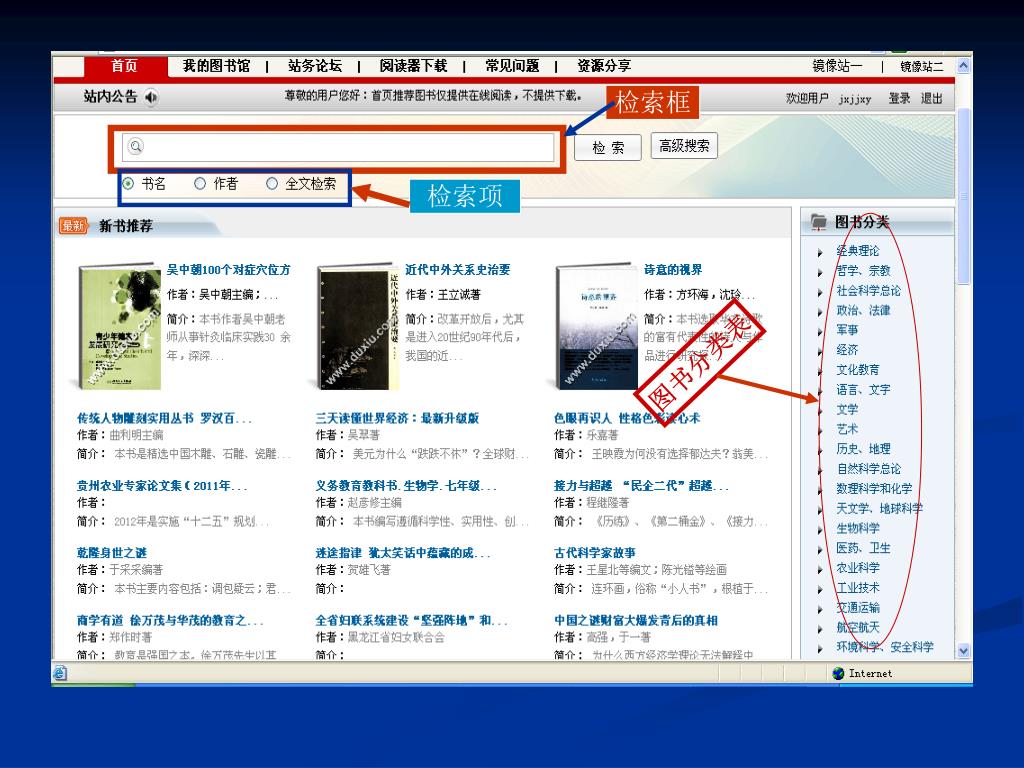The image size is (1024, 768).
Task: Open the cover thumbnail of 吴中朝100个对症穴位方
Action: [119, 327]
